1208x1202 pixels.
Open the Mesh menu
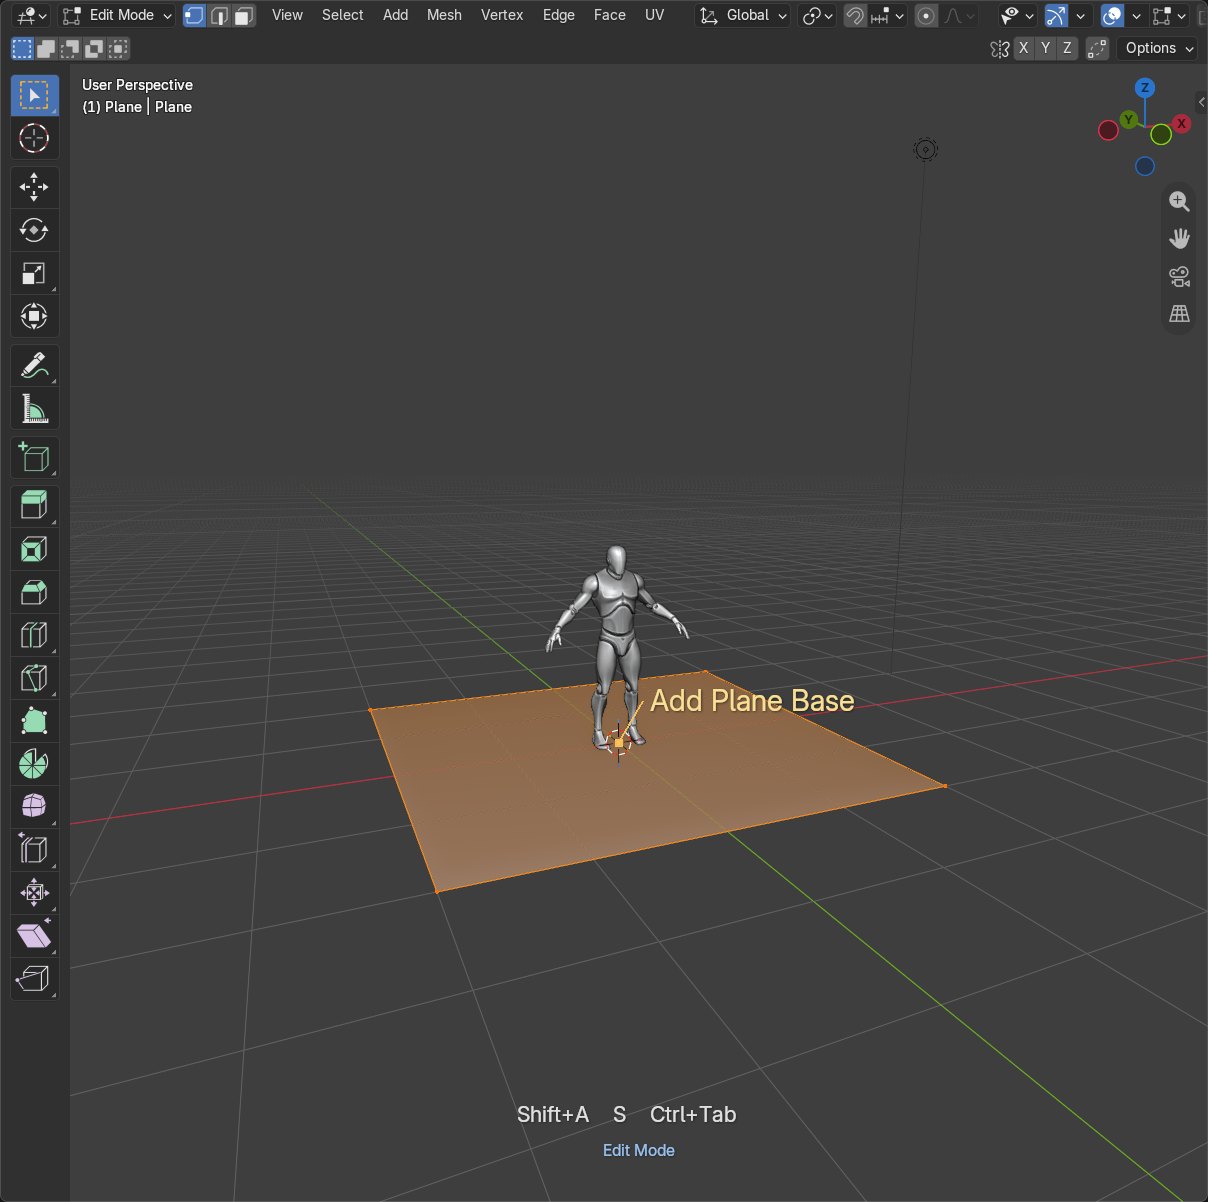coord(444,15)
